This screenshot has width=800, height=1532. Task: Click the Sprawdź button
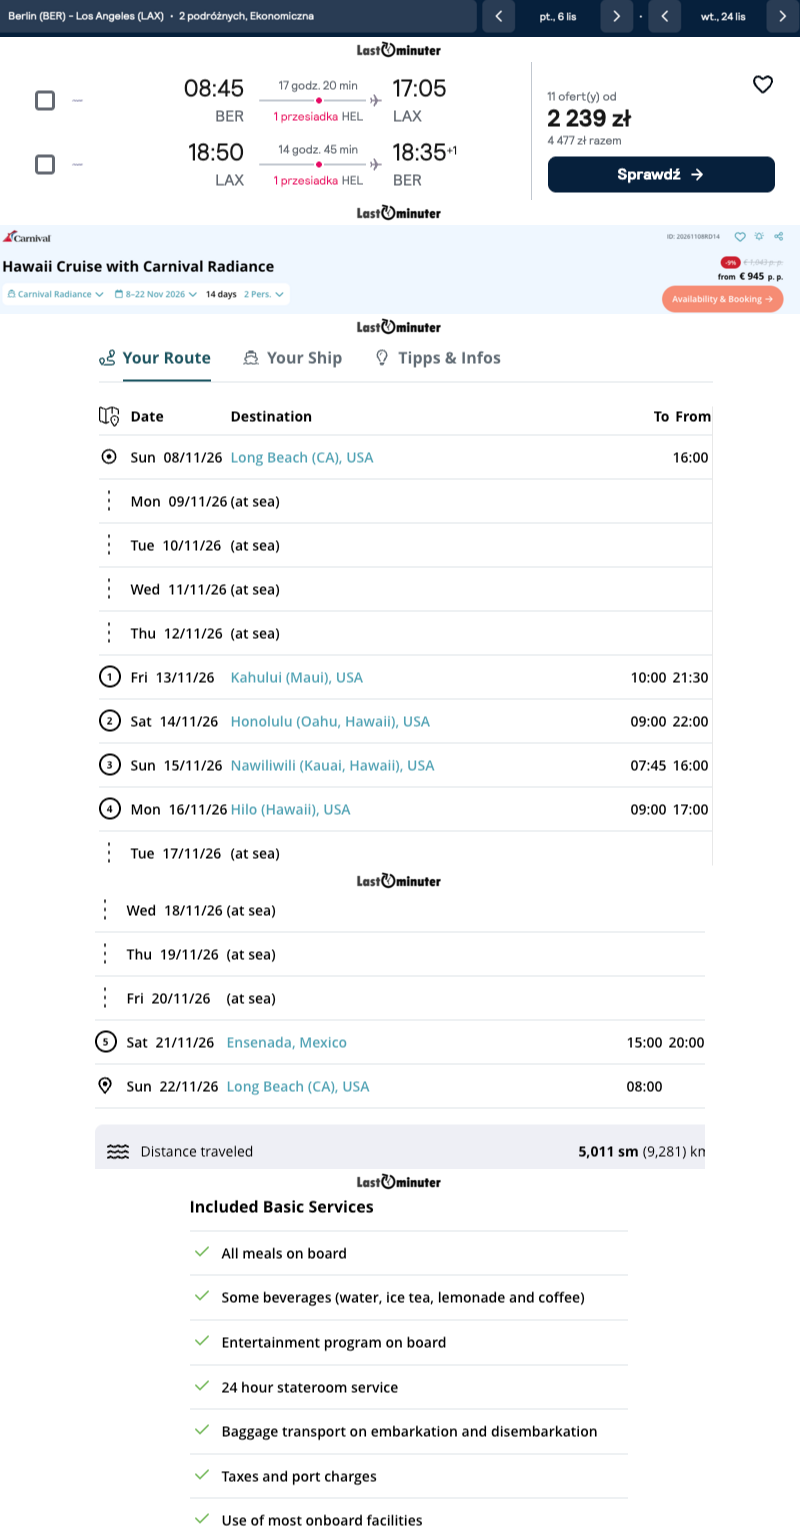661,174
